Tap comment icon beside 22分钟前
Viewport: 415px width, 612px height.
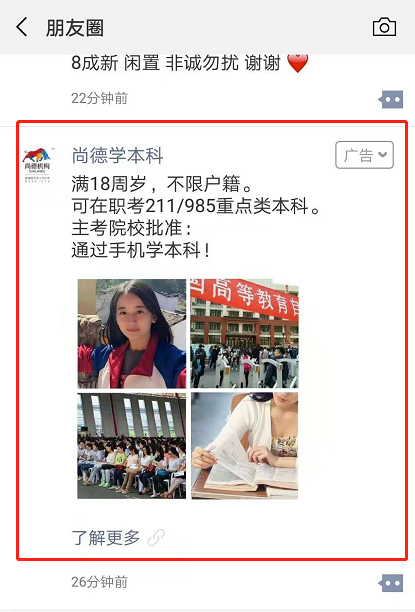390,100
